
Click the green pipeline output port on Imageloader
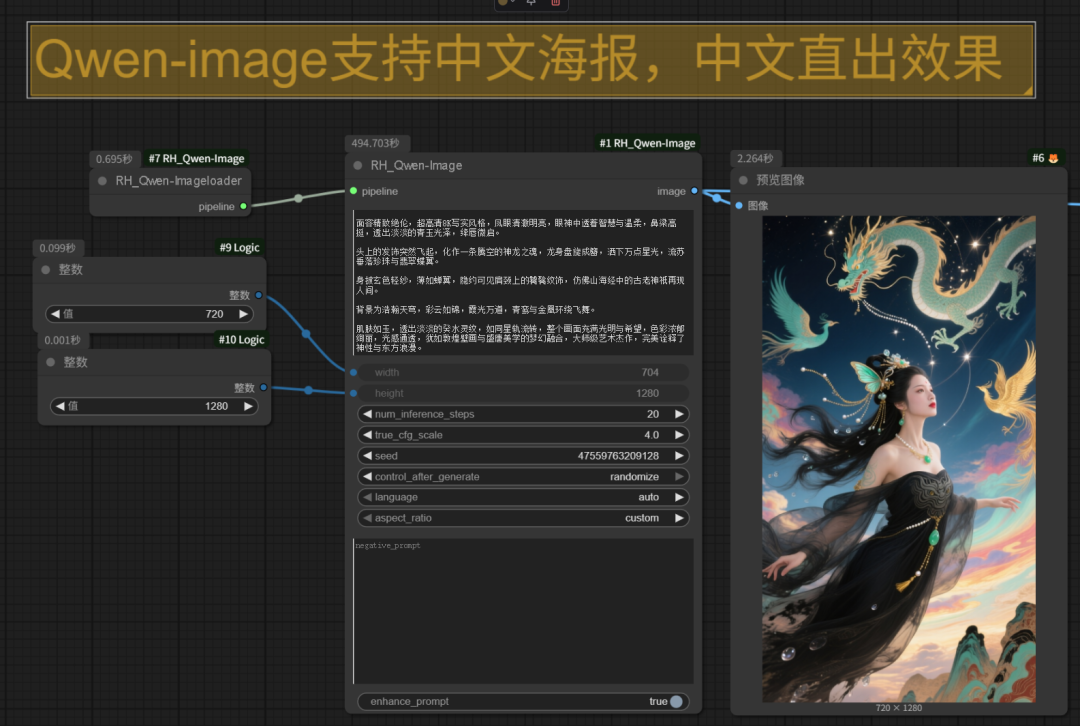click(243, 206)
